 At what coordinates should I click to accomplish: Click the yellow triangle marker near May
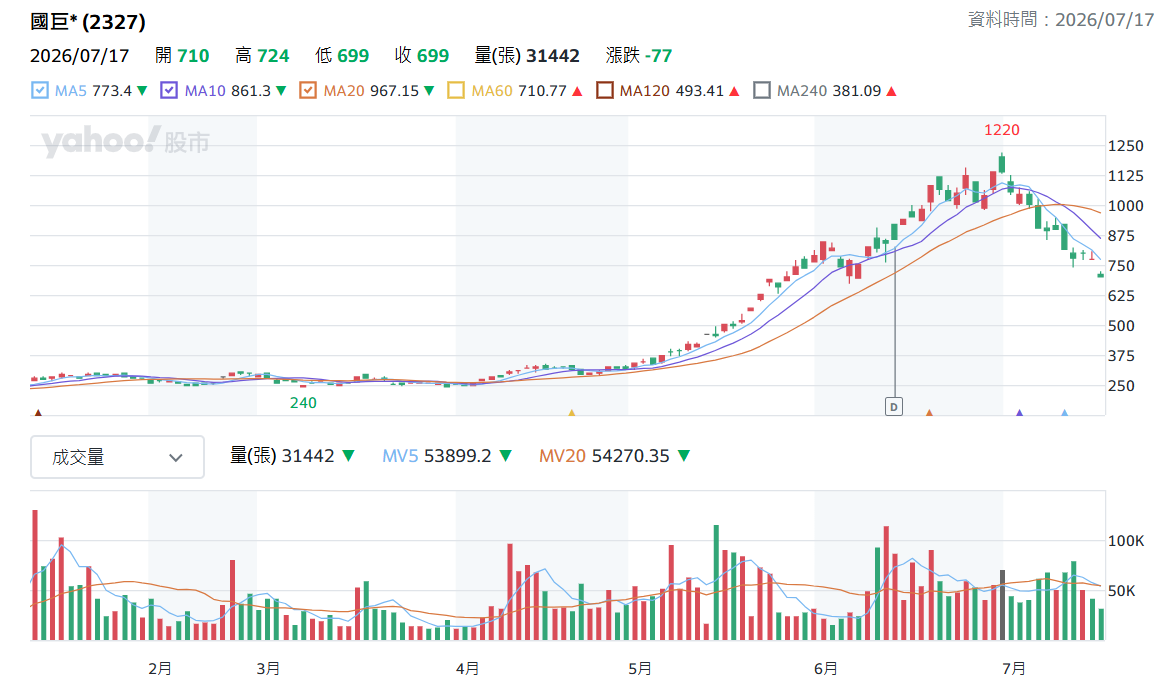pyautogui.click(x=572, y=412)
